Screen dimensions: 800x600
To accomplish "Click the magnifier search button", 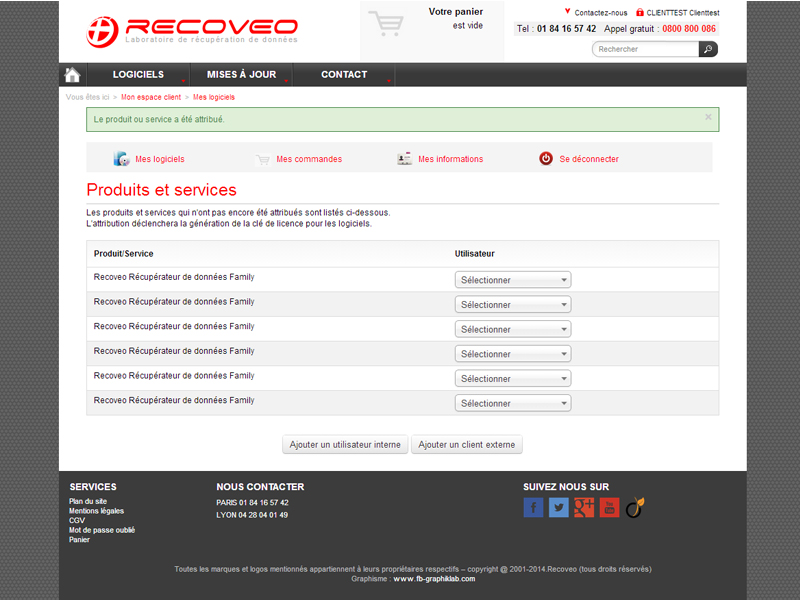I will (708, 49).
